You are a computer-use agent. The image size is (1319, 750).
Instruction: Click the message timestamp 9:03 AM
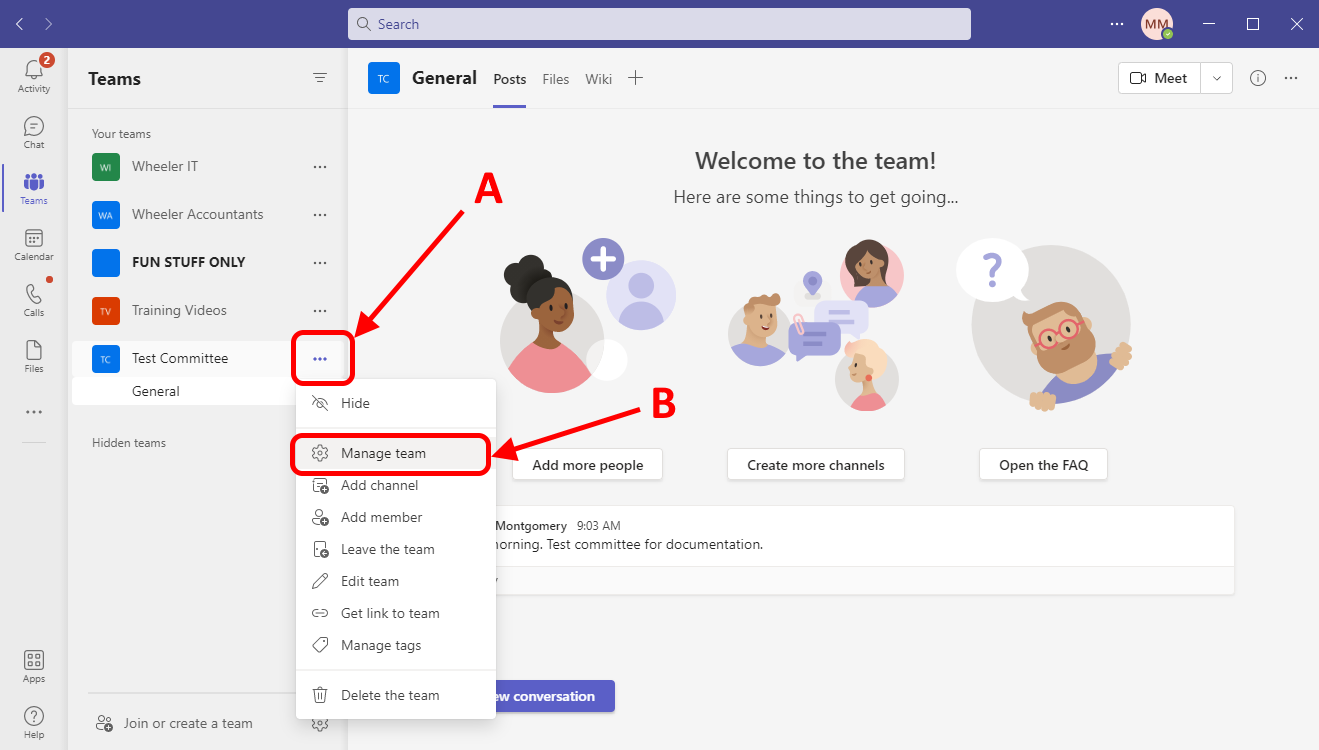[x=598, y=526]
